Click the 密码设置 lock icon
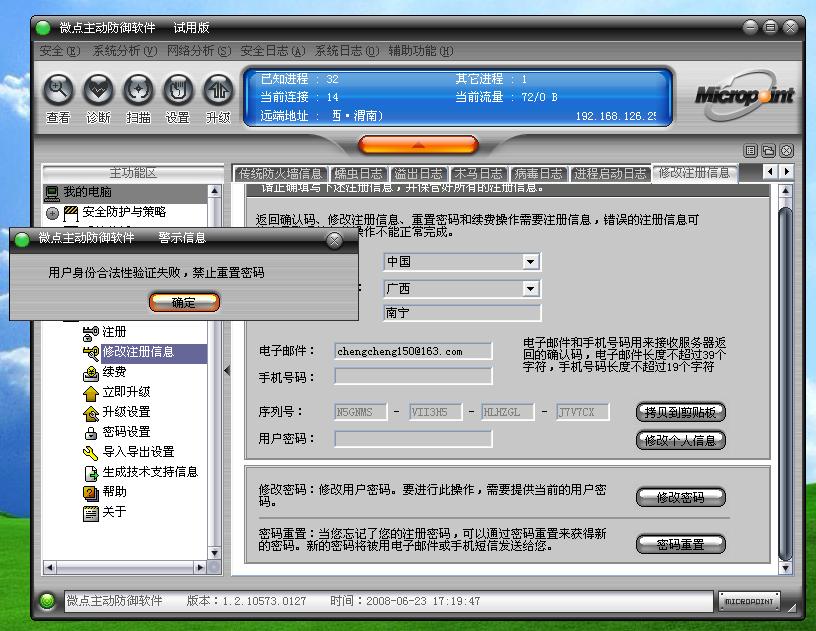Viewport: 816px width, 631px height. pos(91,432)
